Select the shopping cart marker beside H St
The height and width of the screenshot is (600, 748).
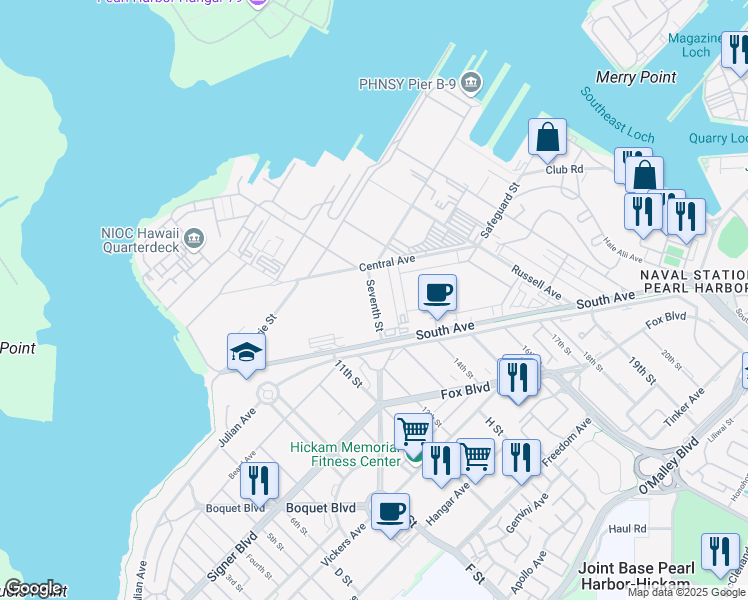477,458
